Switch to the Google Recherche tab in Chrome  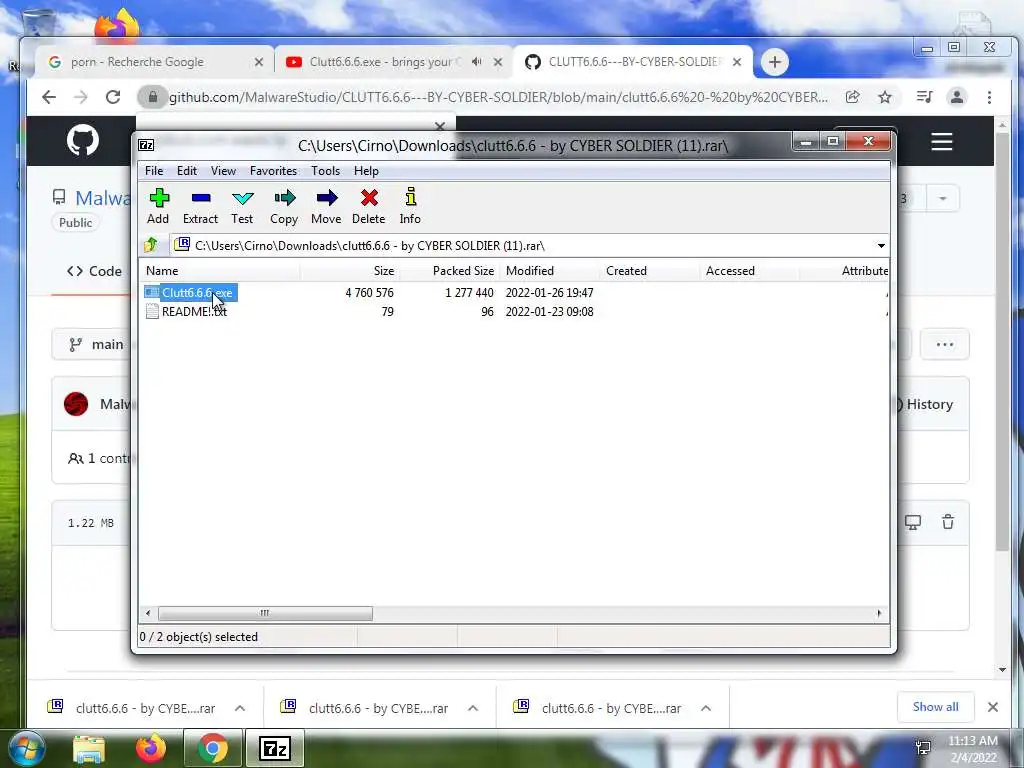pyautogui.click(x=155, y=62)
